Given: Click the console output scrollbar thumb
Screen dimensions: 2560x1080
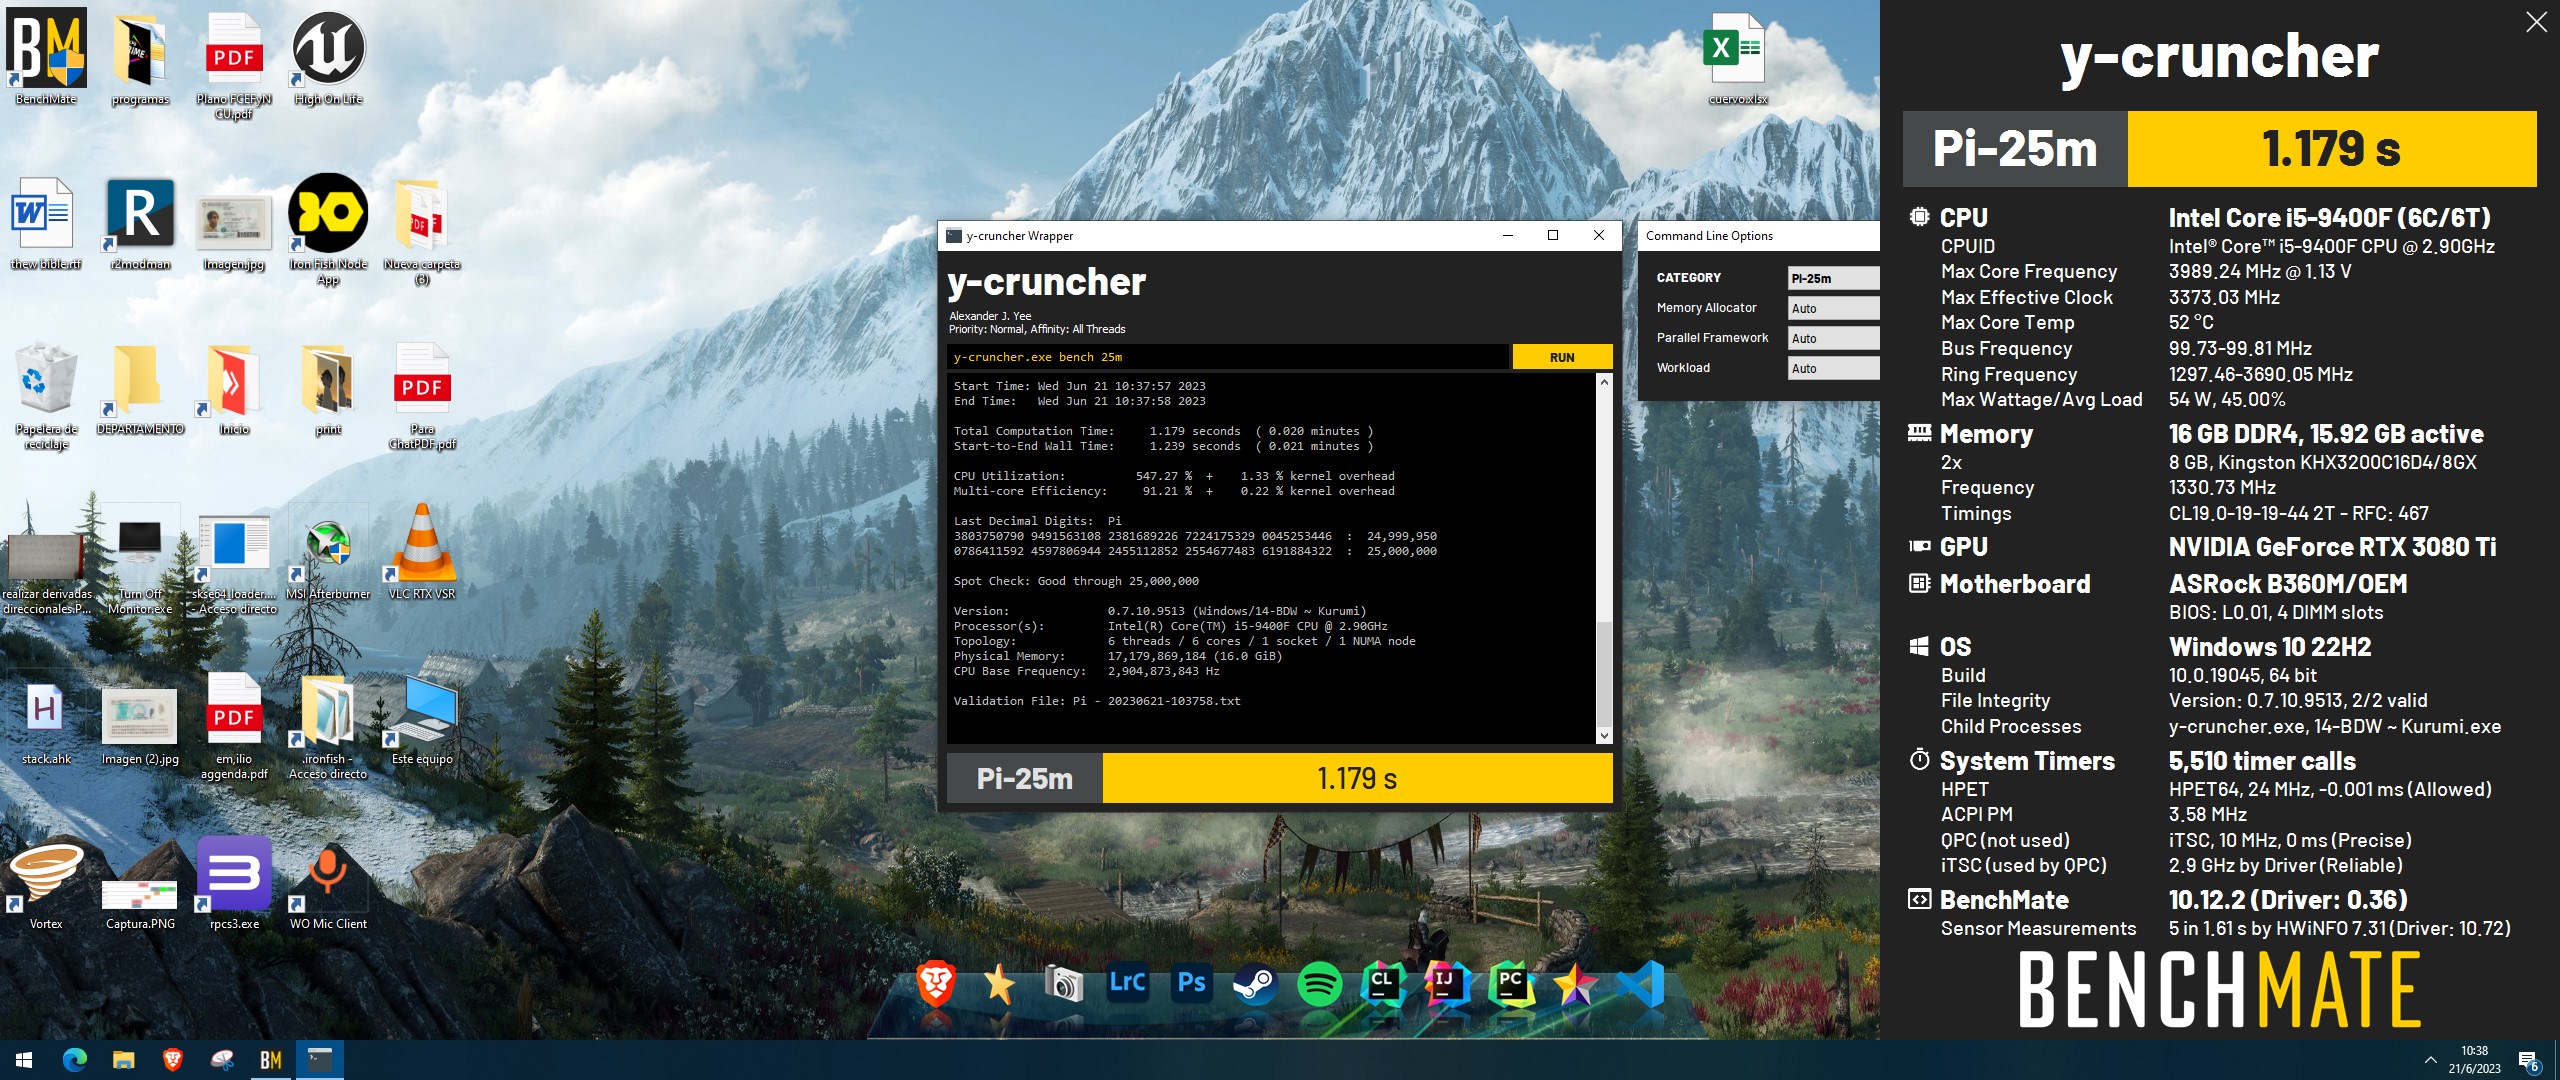Looking at the screenshot, I should (x=1604, y=673).
